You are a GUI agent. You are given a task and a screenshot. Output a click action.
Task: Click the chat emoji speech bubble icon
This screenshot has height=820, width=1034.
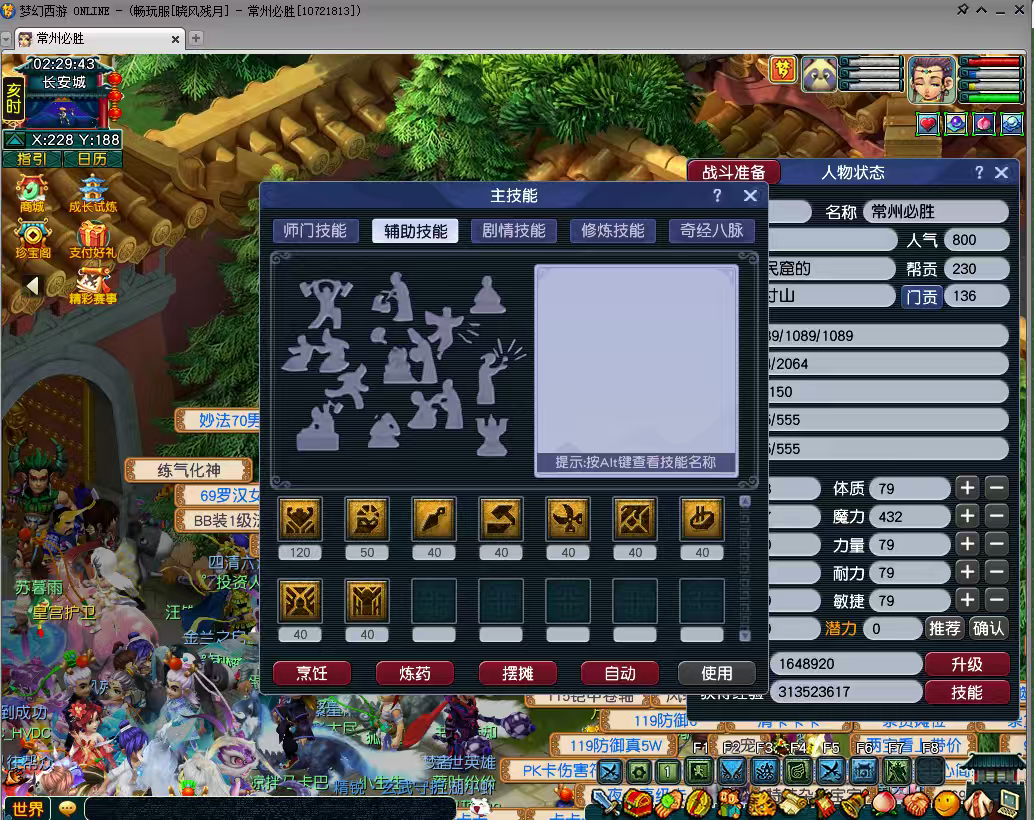click(x=67, y=807)
